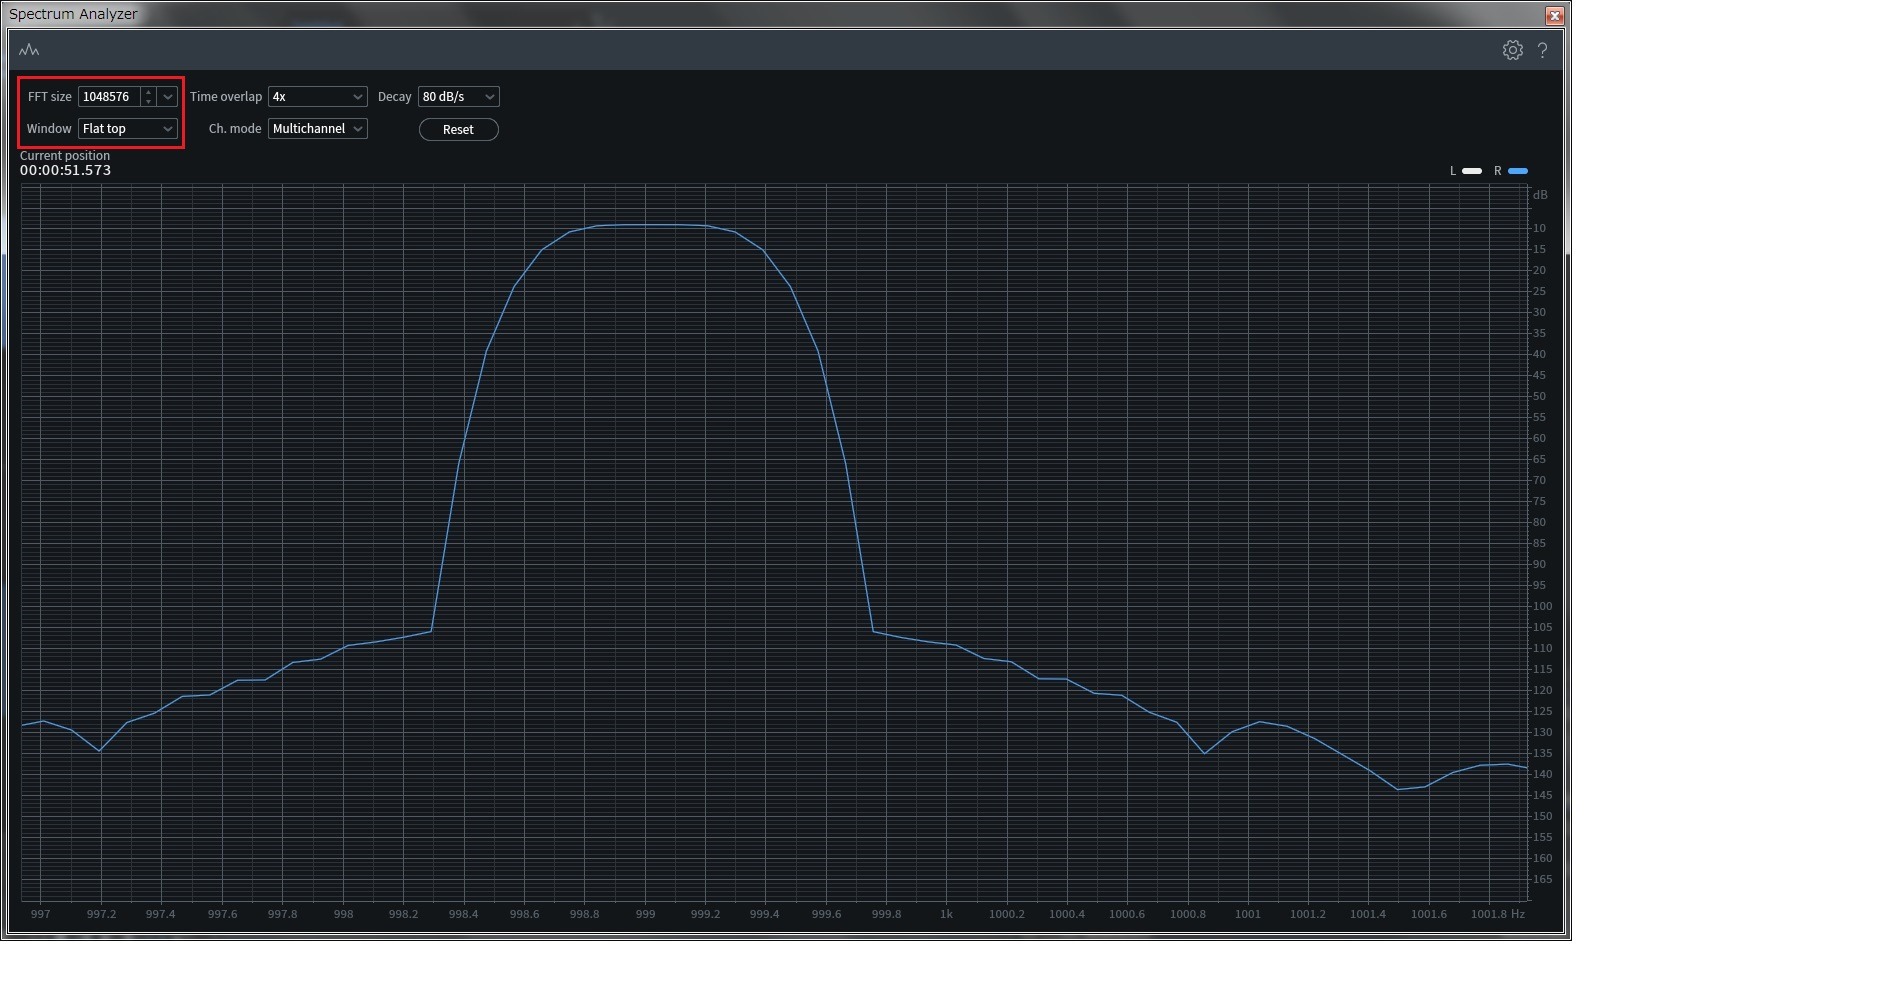Image resolution: width=1888 pixels, height=994 pixels.
Task: Click the current position time 00:00:51.573
Action: click(66, 171)
